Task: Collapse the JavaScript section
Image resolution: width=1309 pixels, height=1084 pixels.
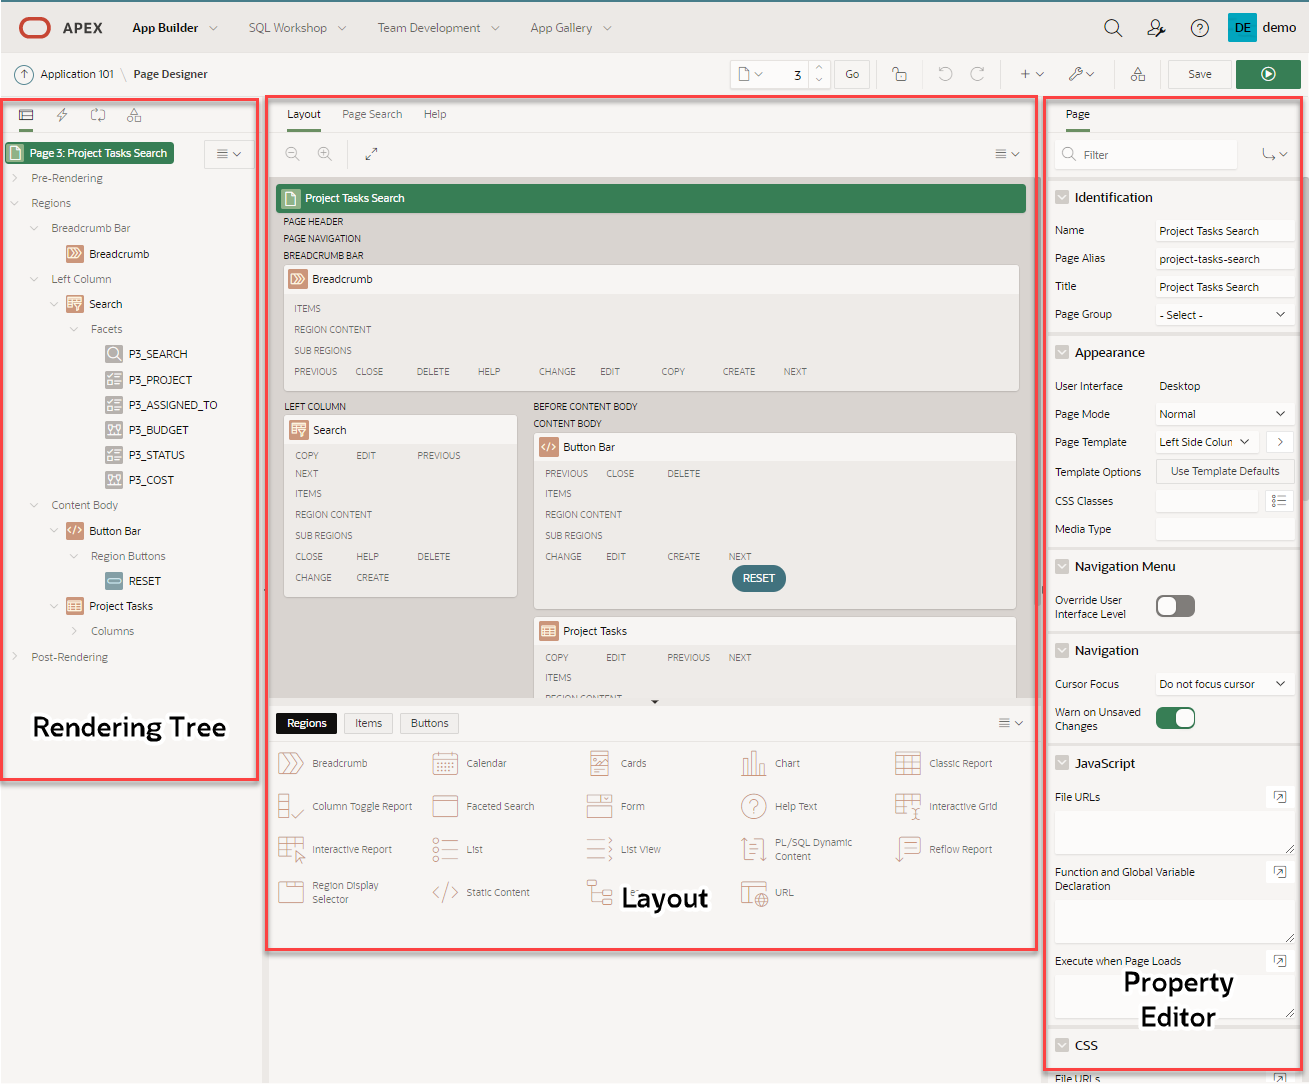Action: (x=1062, y=763)
